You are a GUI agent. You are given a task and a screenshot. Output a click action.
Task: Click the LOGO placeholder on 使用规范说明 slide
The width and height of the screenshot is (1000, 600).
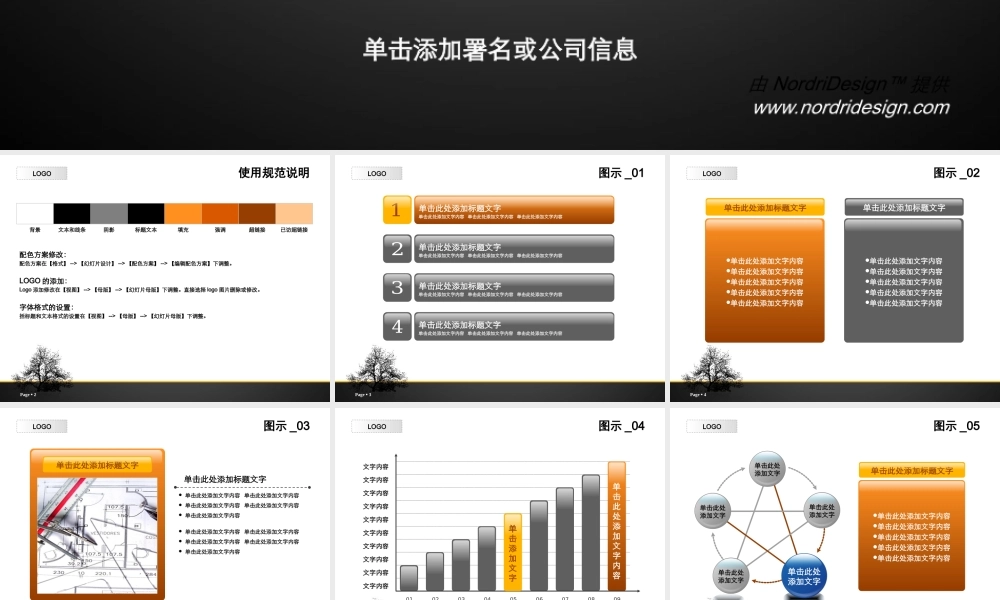(42, 173)
